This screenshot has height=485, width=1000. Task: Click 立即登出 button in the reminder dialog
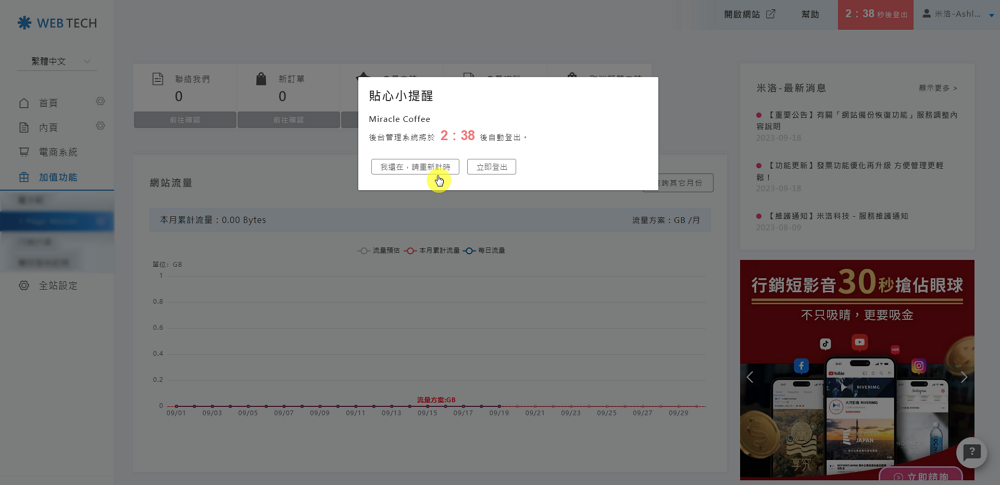click(x=491, y=167)
